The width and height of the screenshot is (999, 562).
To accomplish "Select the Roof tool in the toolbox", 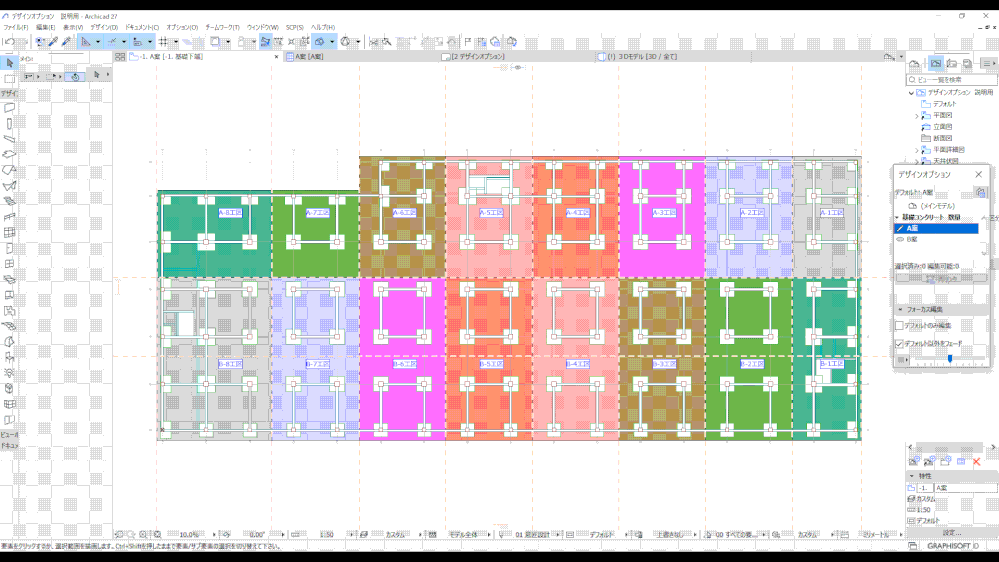I will click(x=10, y=170).
